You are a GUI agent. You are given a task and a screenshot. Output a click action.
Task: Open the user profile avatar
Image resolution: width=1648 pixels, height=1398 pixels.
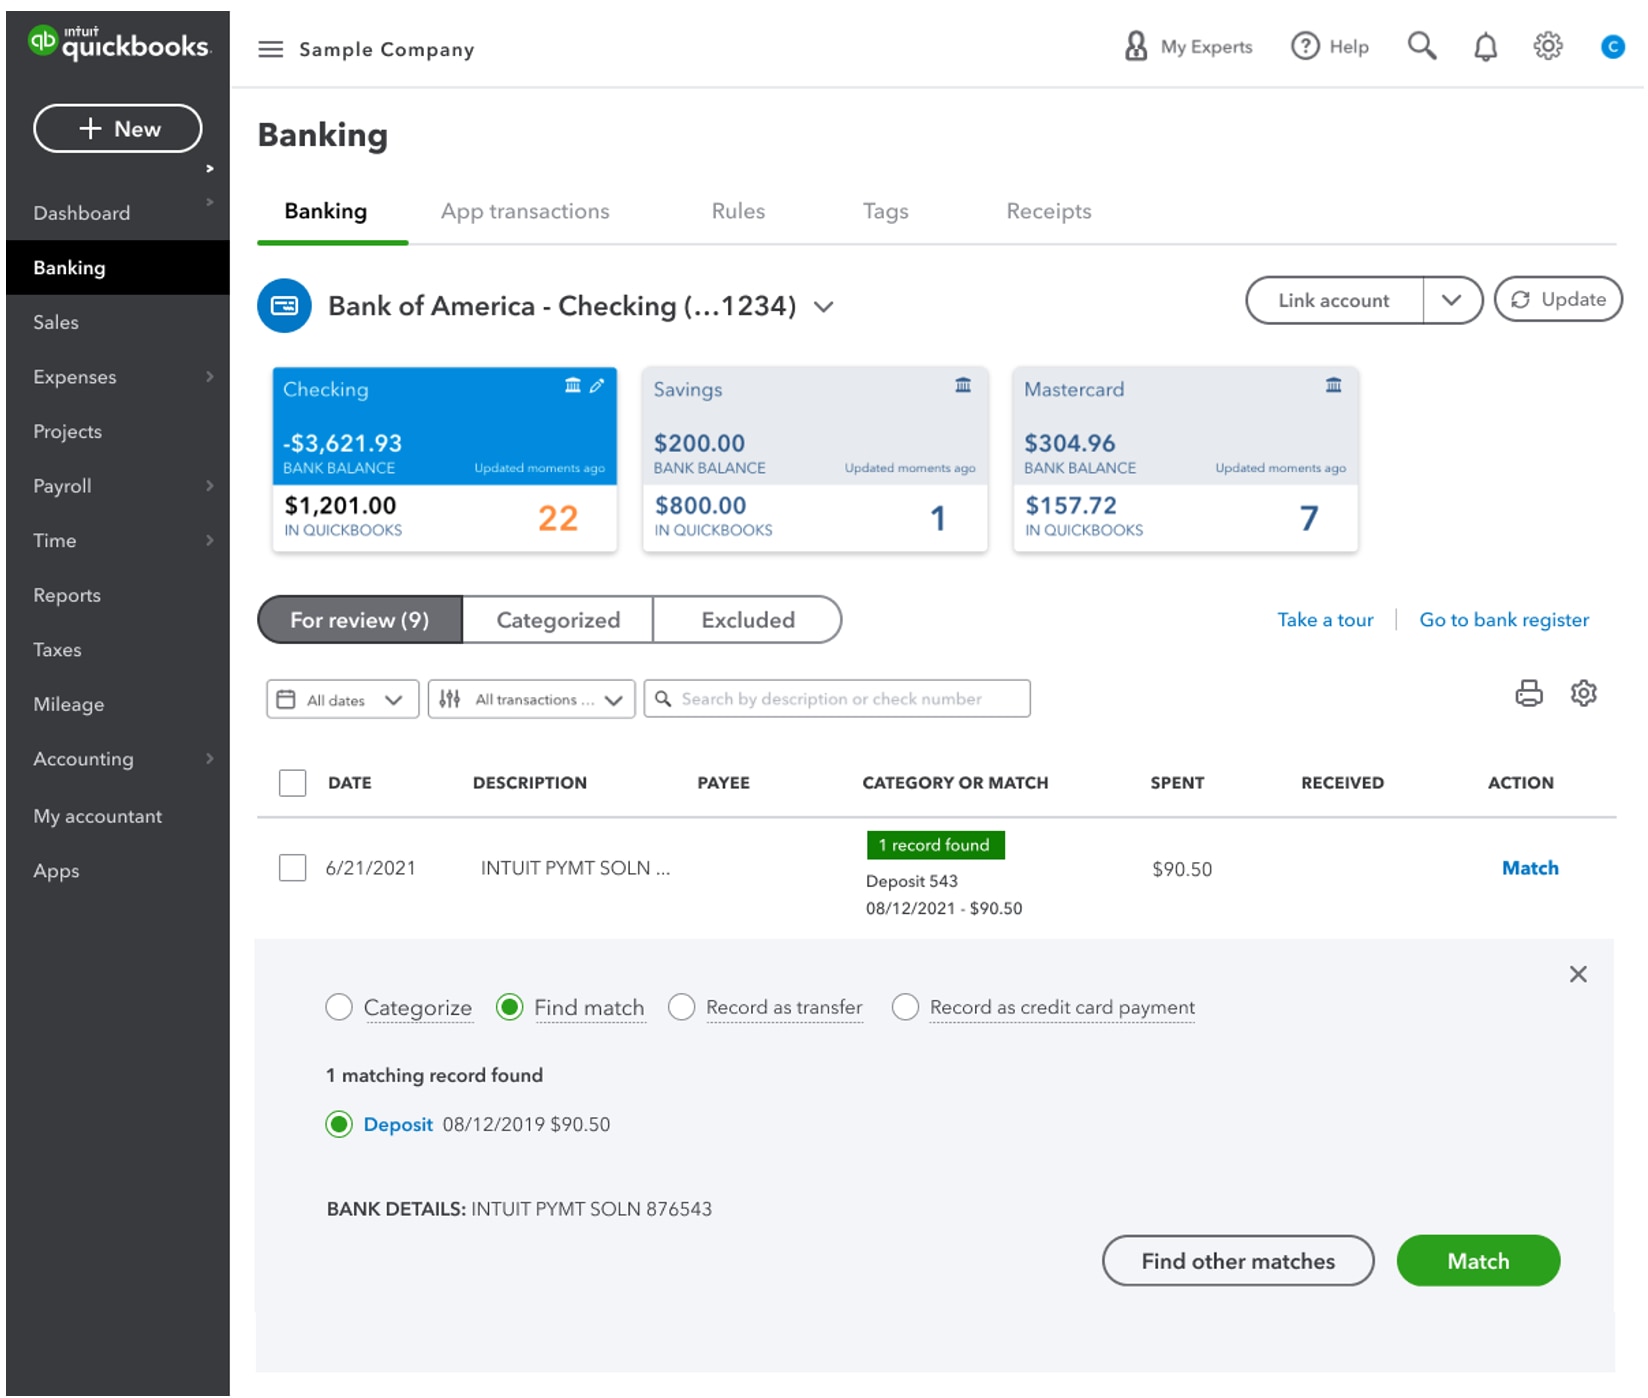click(1612, 46)
